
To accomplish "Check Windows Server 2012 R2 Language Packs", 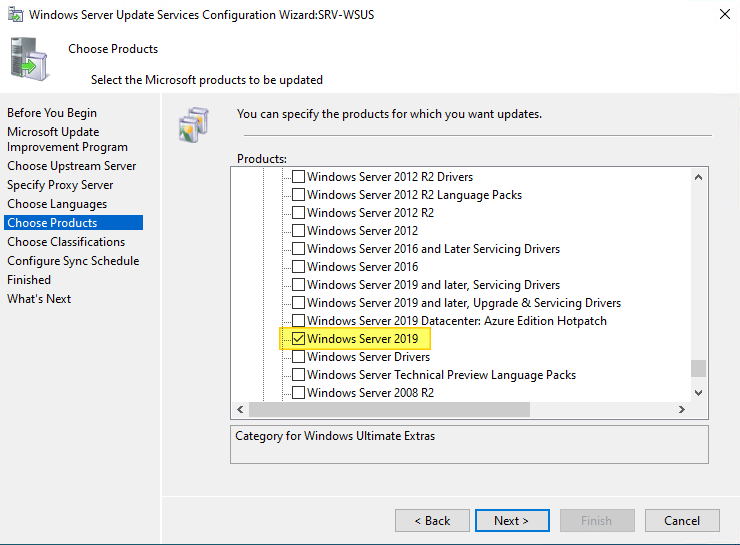I will [x=298, y=194].
